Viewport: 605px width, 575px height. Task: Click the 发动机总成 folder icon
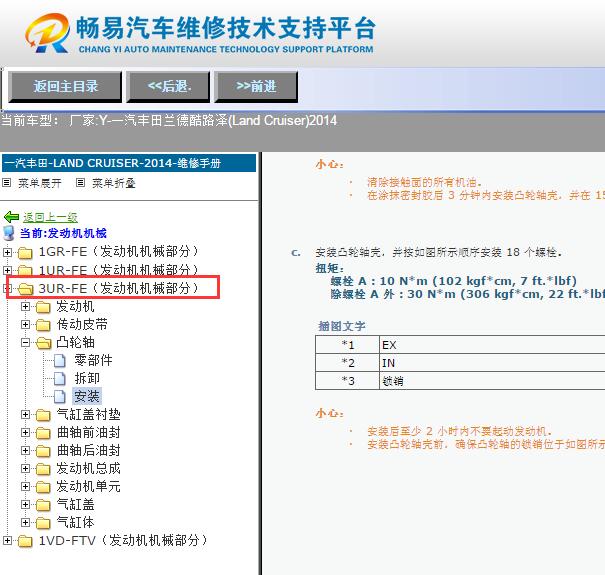click(x=43, y=469)
